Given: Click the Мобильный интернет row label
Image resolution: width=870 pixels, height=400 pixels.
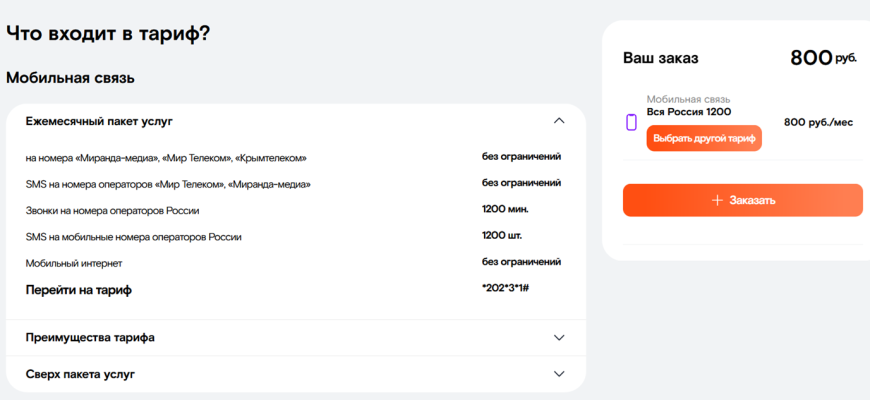Looking at the screenshot, I should point(74,263).
